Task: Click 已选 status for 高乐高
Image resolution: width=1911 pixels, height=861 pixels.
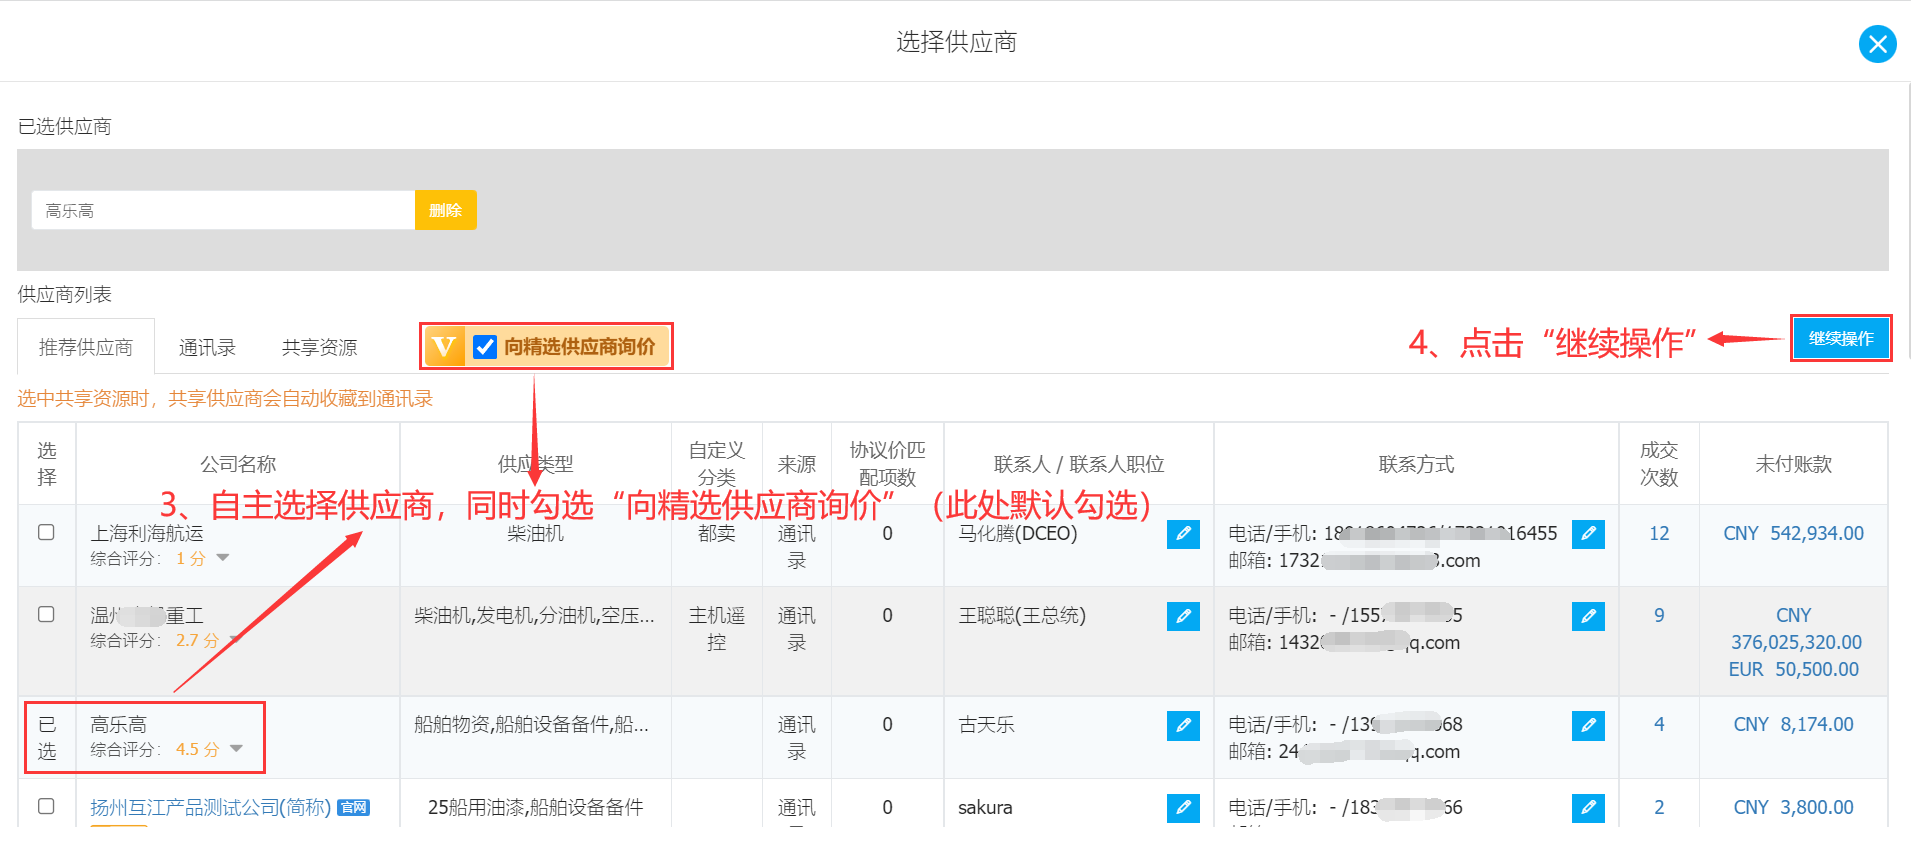Action: coord(47,738)
